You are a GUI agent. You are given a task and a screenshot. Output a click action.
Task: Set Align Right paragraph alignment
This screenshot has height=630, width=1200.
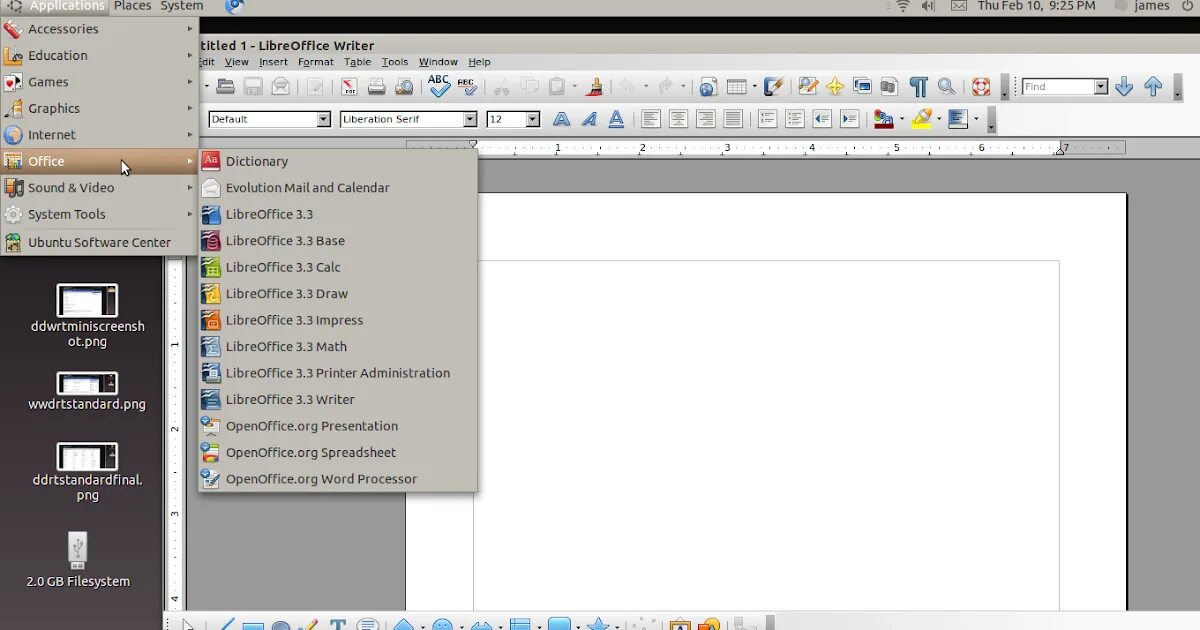coord(705,119)
